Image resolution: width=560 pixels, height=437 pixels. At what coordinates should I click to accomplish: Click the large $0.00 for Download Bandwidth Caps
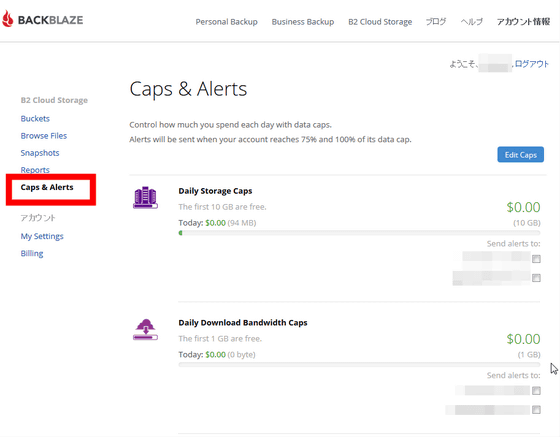pyautogui.click(x=523, y=339)
